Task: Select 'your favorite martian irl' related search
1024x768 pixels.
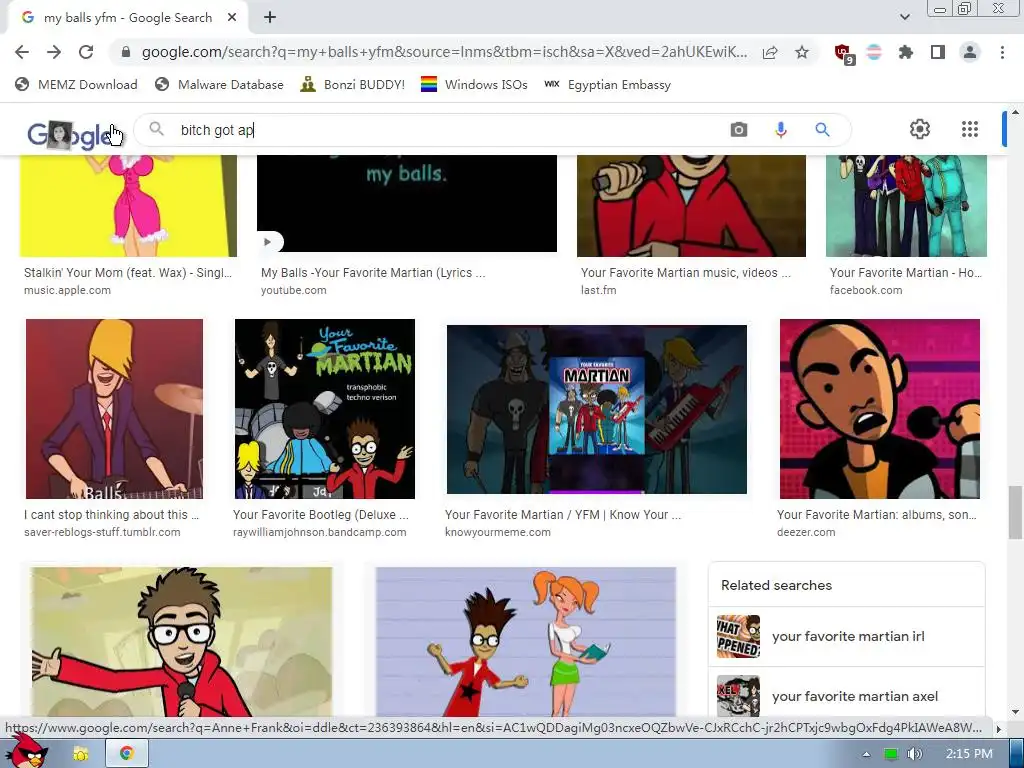Action: coord(846,636)
